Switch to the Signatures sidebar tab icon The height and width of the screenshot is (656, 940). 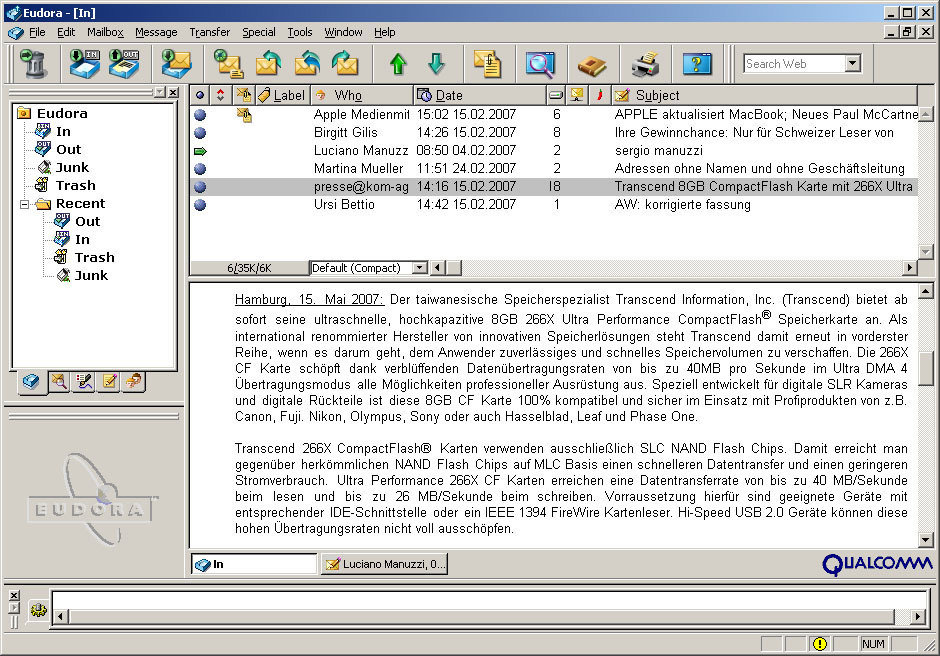[84, 381]
